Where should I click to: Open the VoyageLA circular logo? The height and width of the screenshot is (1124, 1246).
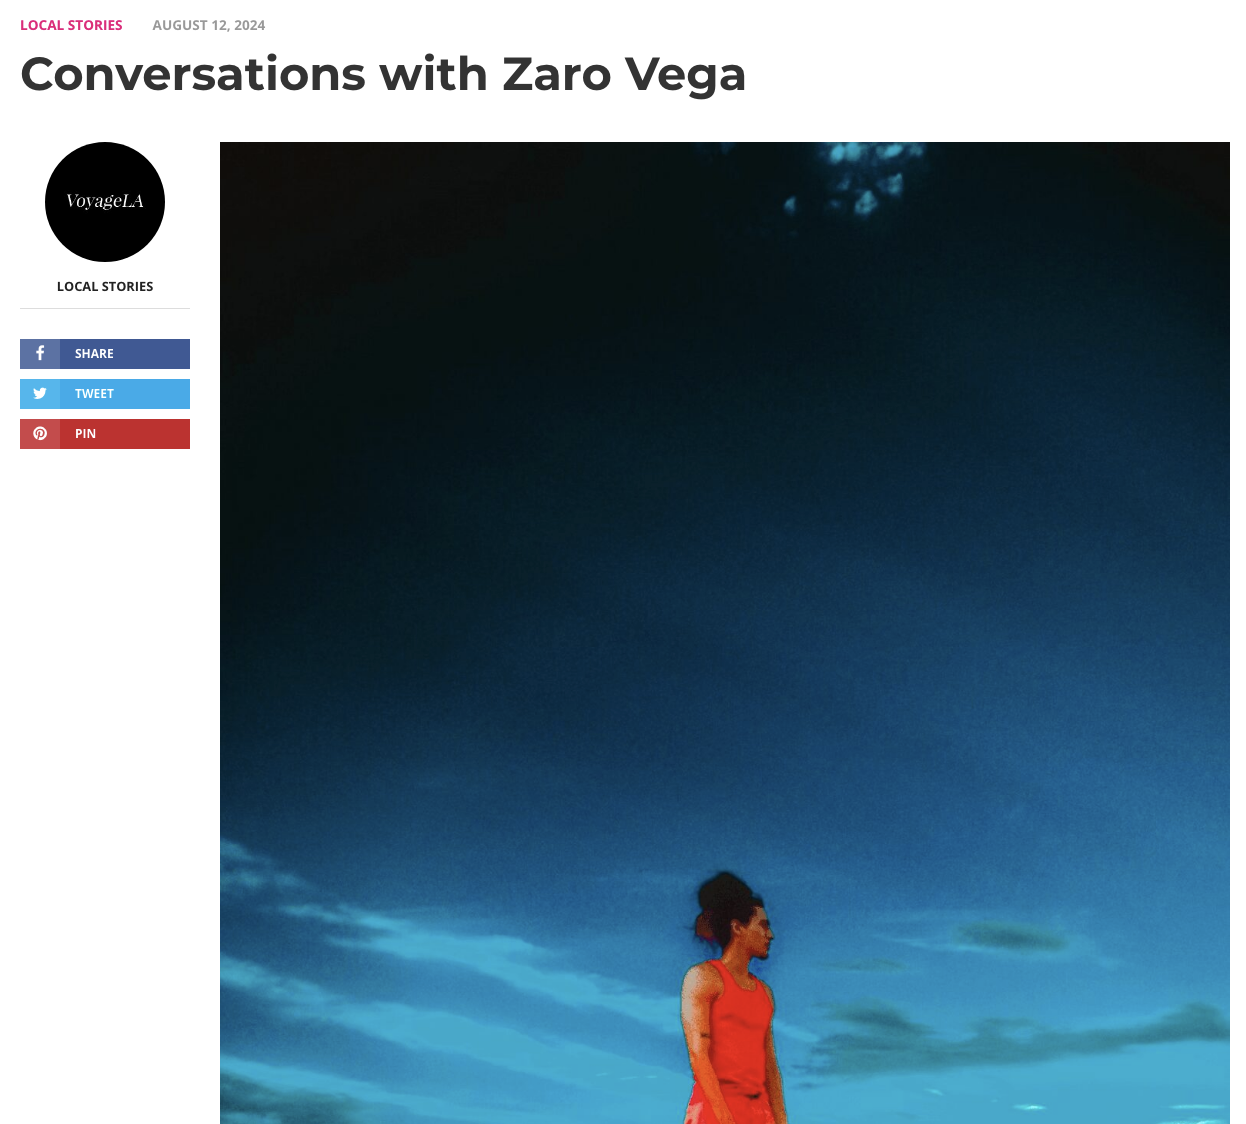click(105, 202)
